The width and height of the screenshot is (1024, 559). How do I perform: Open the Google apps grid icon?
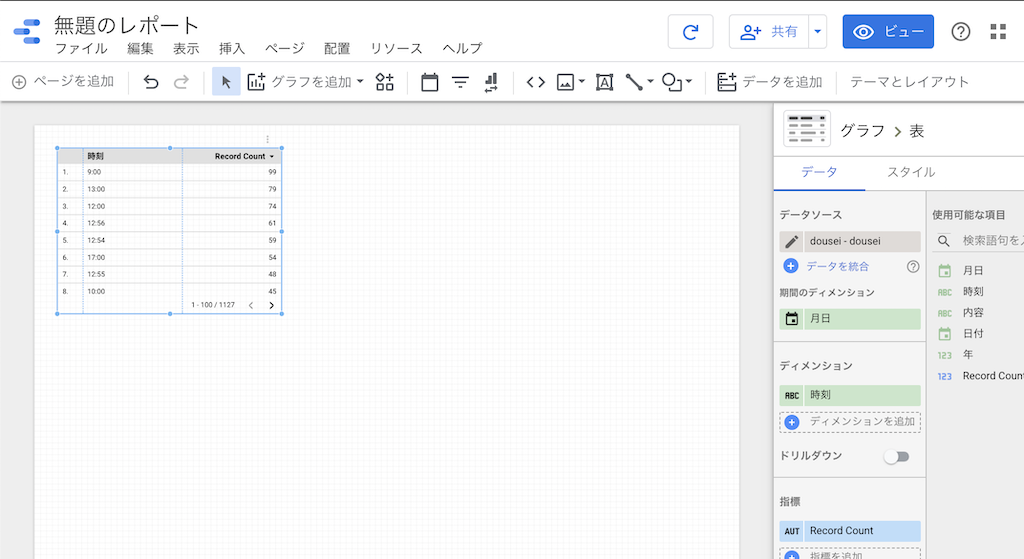[998, 31]
